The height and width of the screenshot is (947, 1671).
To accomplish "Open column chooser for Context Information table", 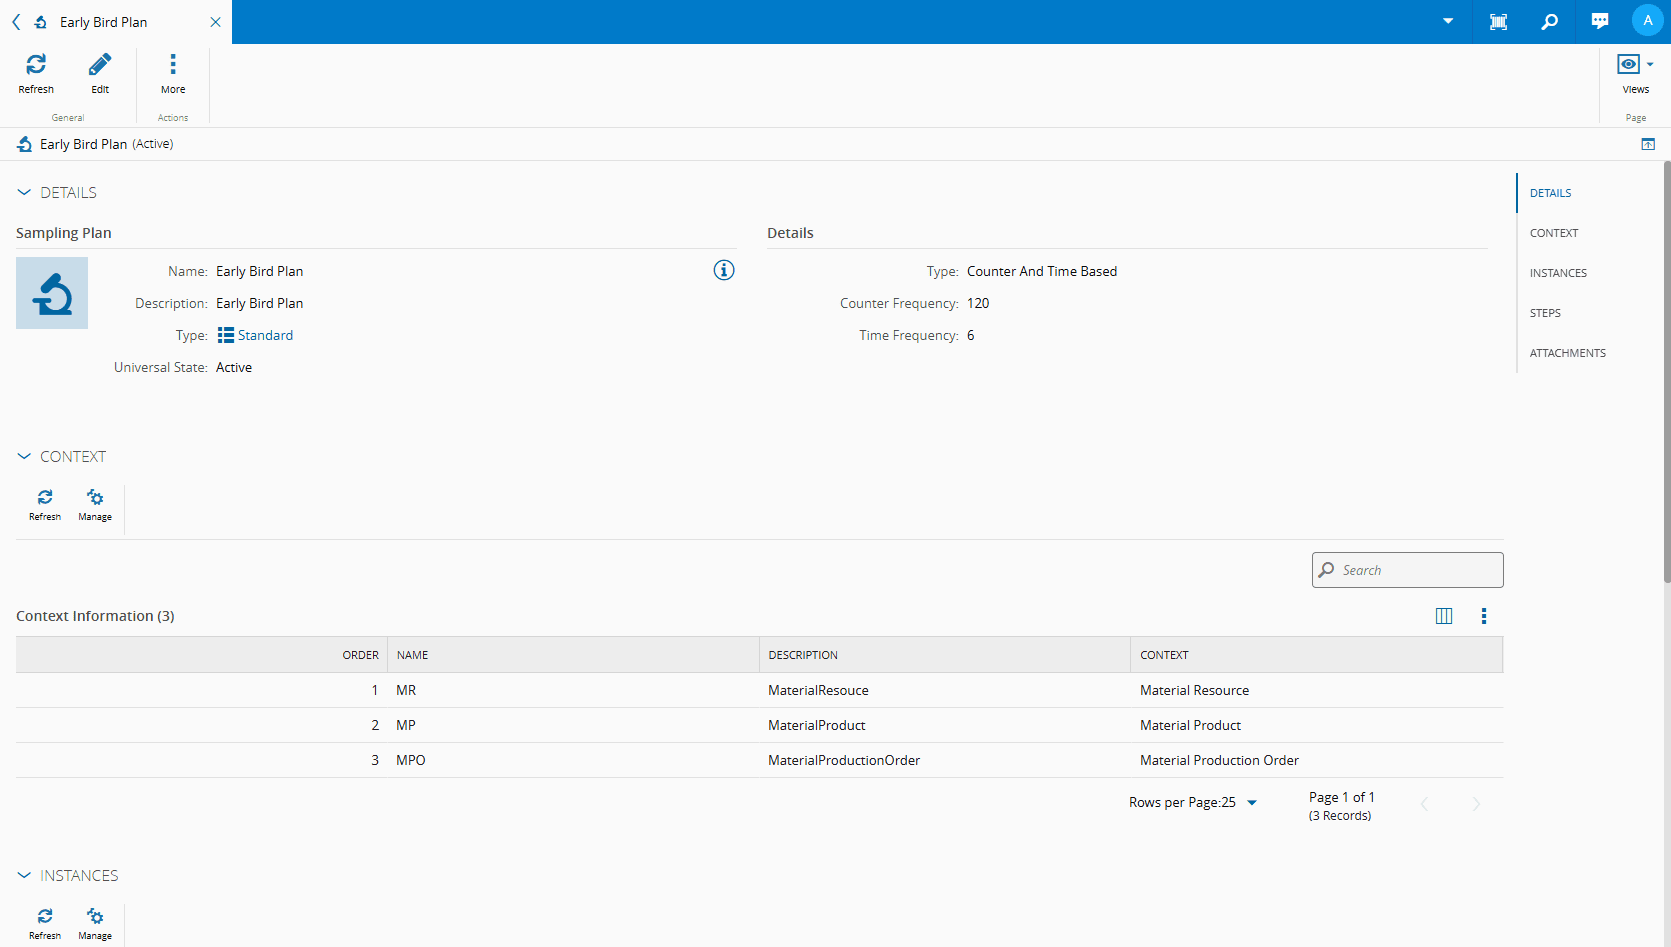I will 1444,616.
